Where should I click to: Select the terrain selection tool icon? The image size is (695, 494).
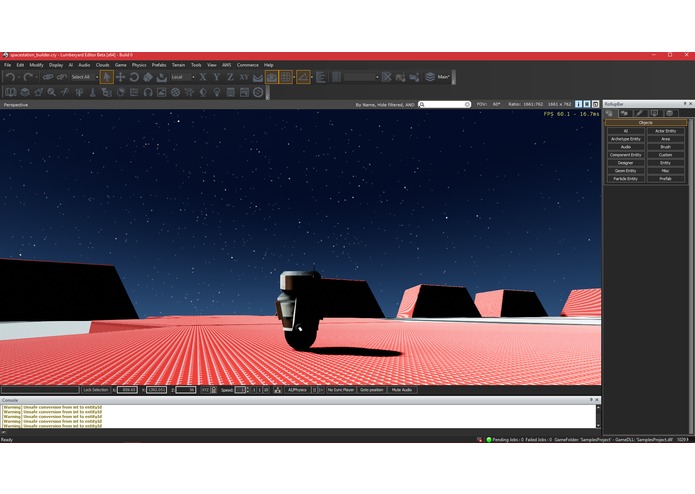[x=161, y=77]
